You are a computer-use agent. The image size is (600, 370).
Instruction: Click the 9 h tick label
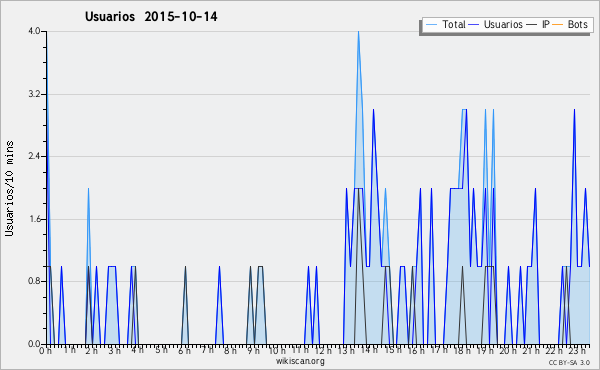254,351
